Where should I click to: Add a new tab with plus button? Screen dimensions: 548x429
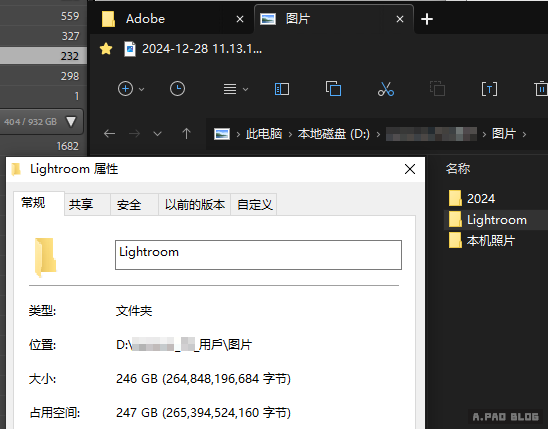[427, 19]
